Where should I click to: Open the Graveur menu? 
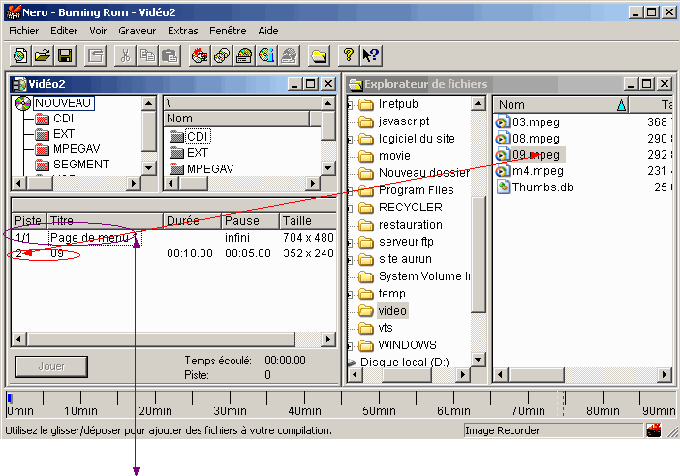137,31
